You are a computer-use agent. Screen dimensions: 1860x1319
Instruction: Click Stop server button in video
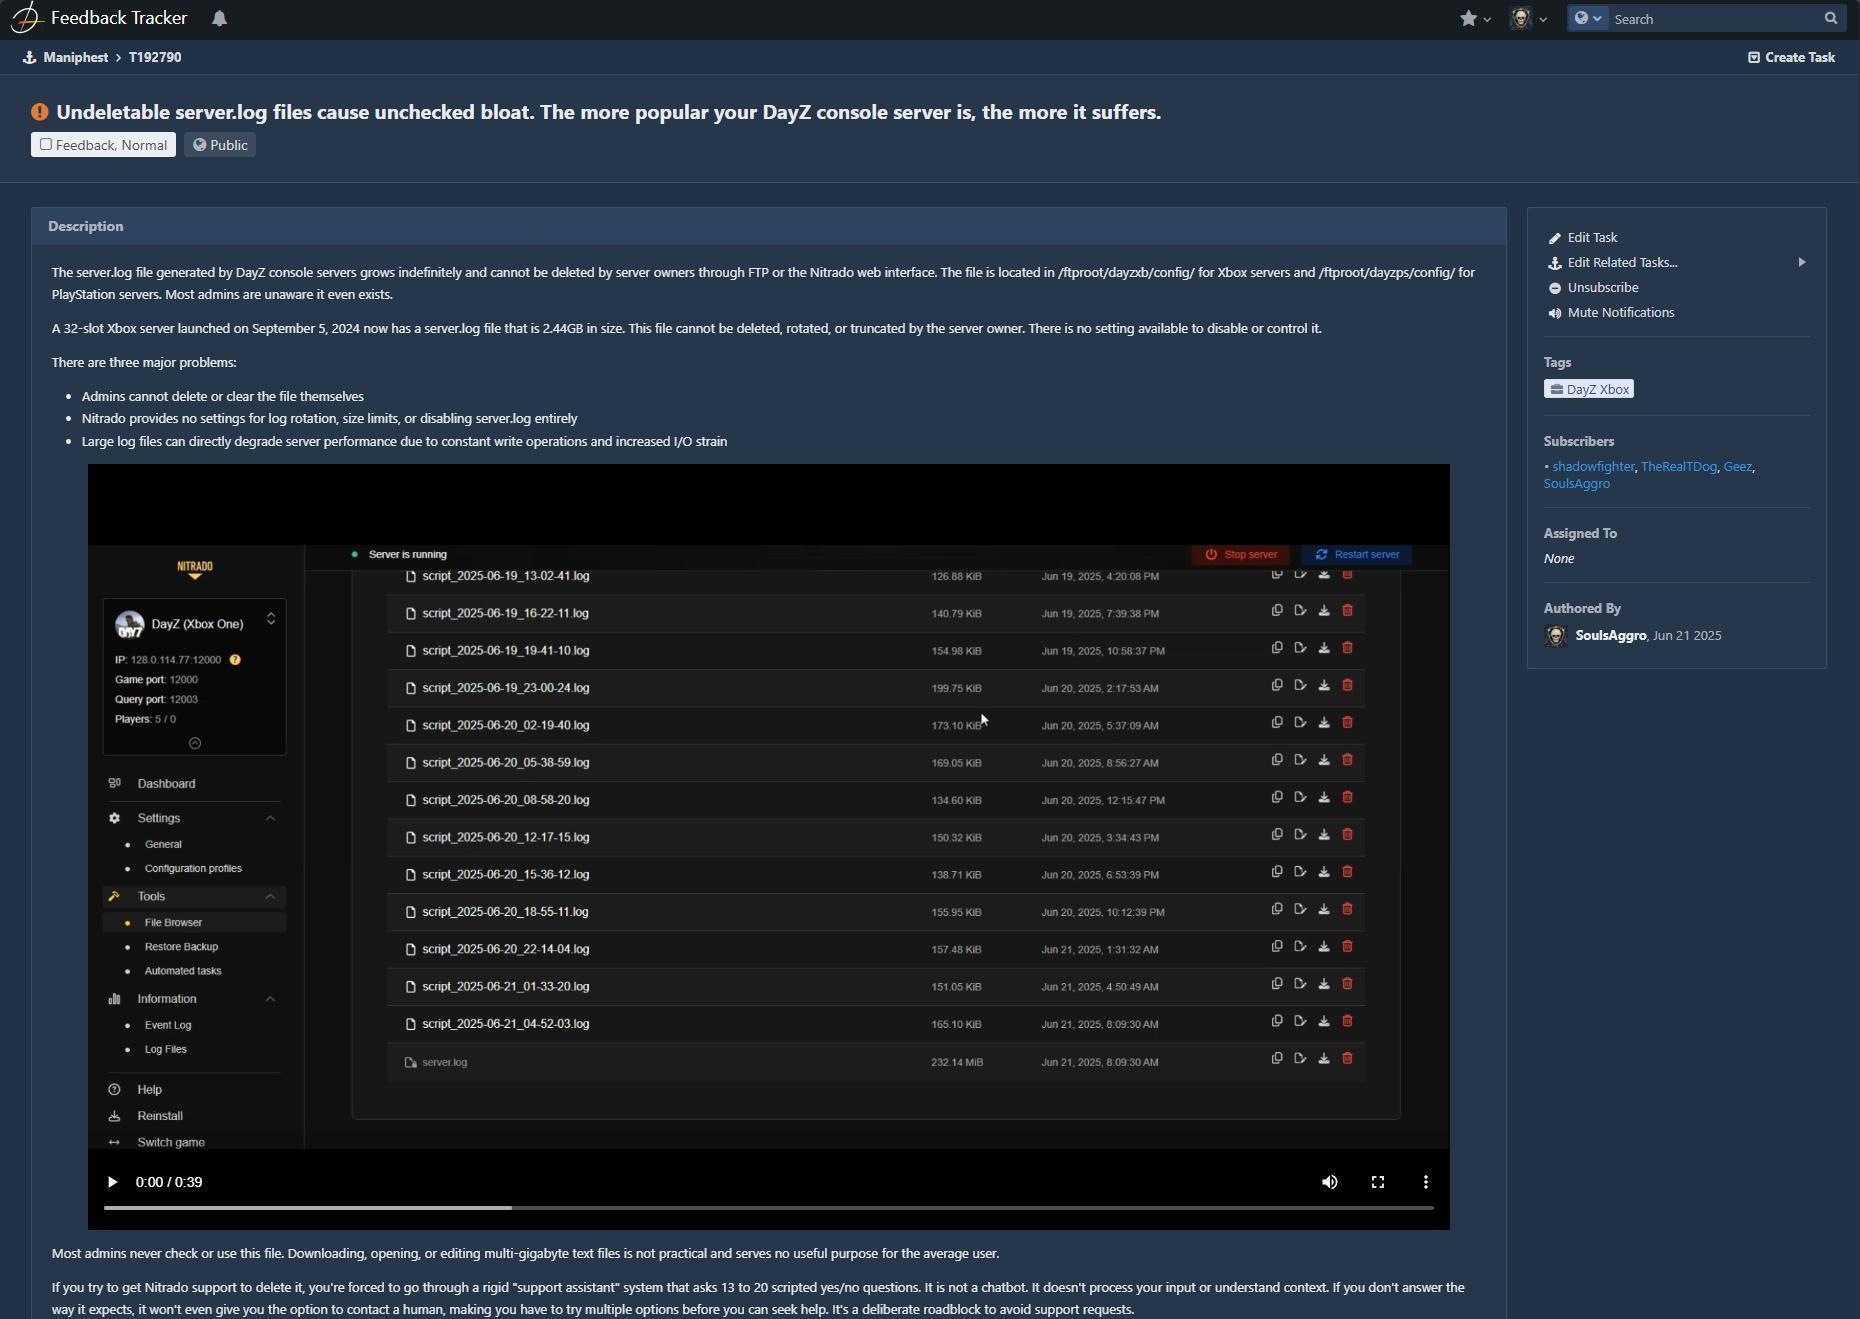click(1241, 555)
